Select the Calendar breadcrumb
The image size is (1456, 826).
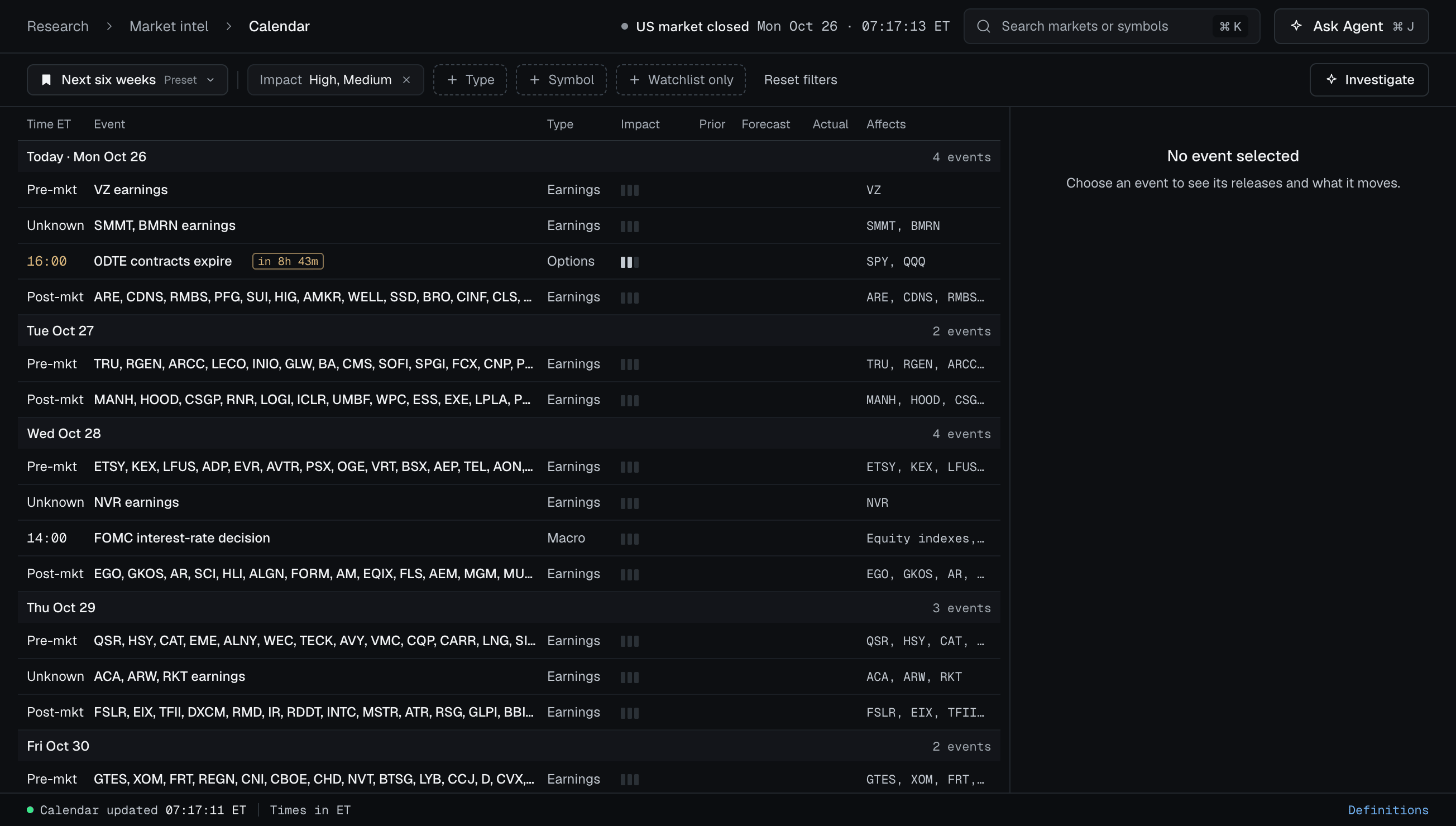[x=279, y=26]
